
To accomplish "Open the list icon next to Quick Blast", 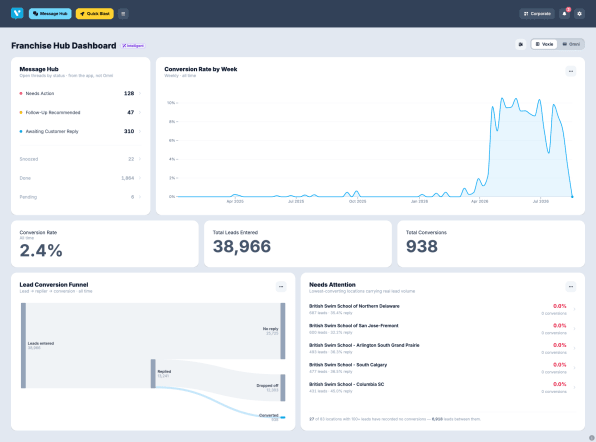I will click(x=123, y=14).
